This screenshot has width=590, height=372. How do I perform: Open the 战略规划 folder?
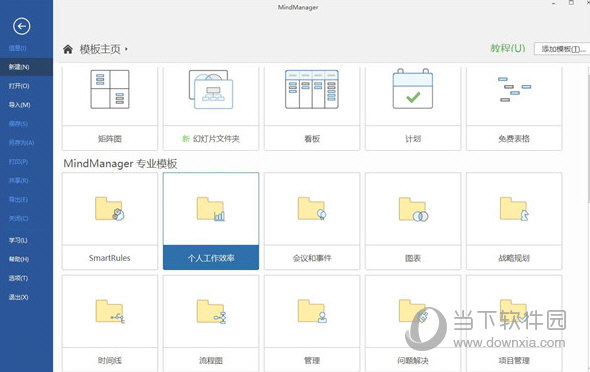pos(514,221)
